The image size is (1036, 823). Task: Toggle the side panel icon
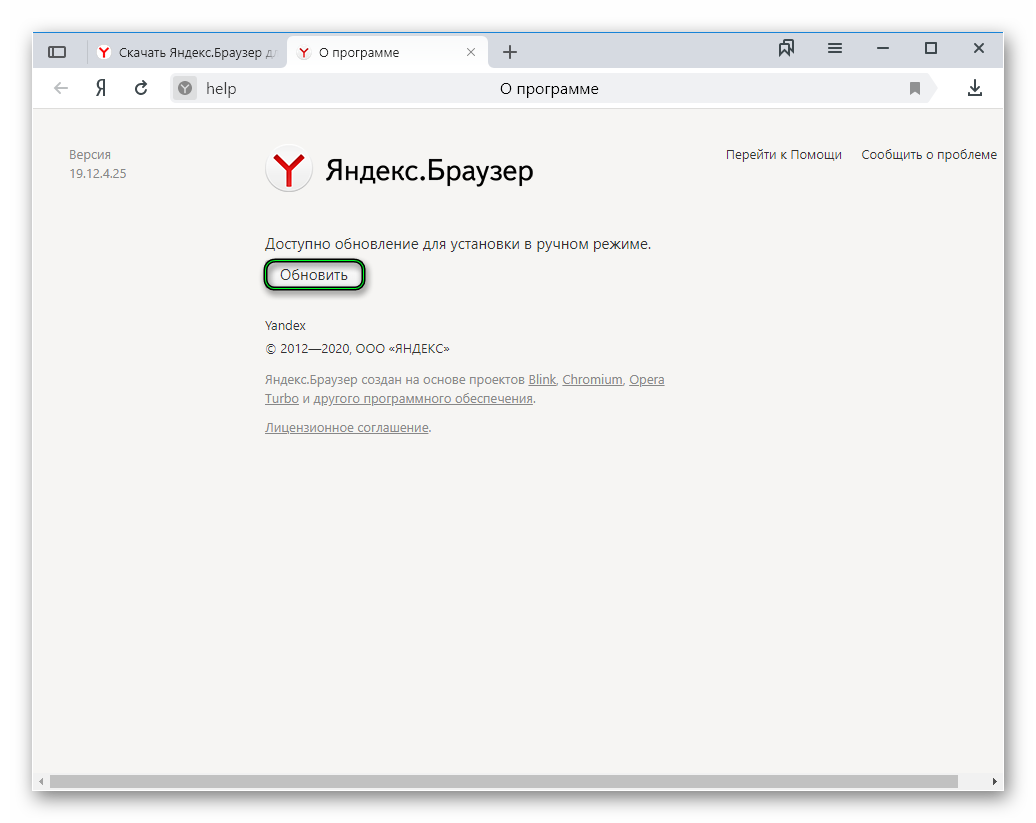57,52
